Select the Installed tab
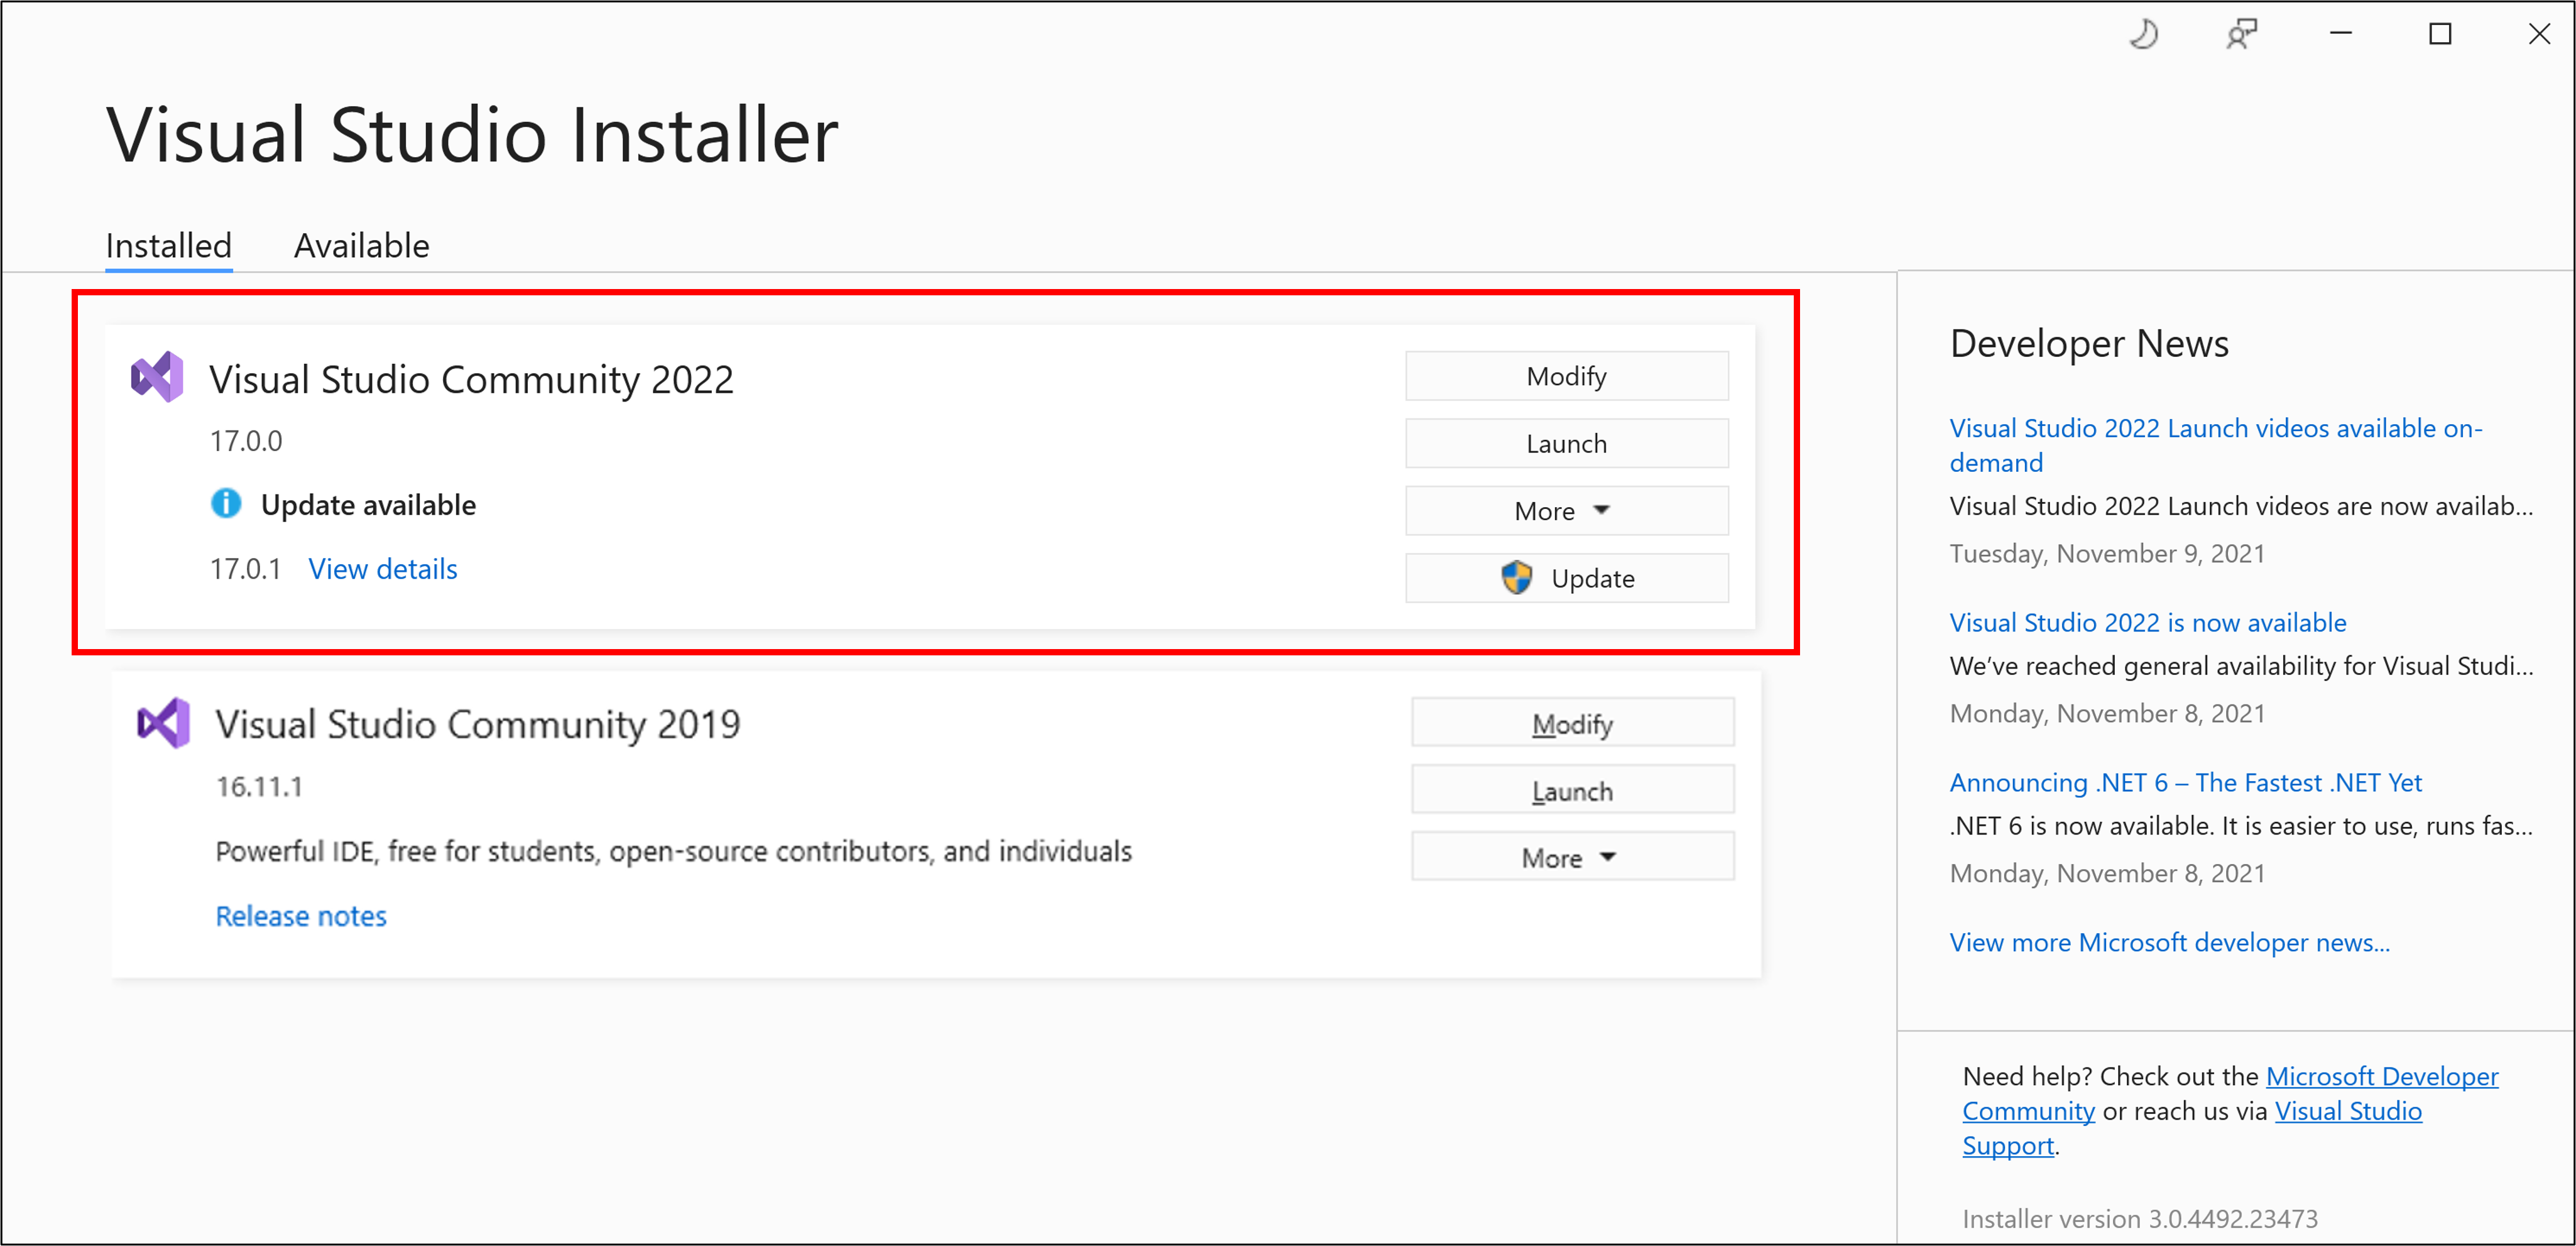Screen dimensions: 2576x1246 [x=164, y=243]
